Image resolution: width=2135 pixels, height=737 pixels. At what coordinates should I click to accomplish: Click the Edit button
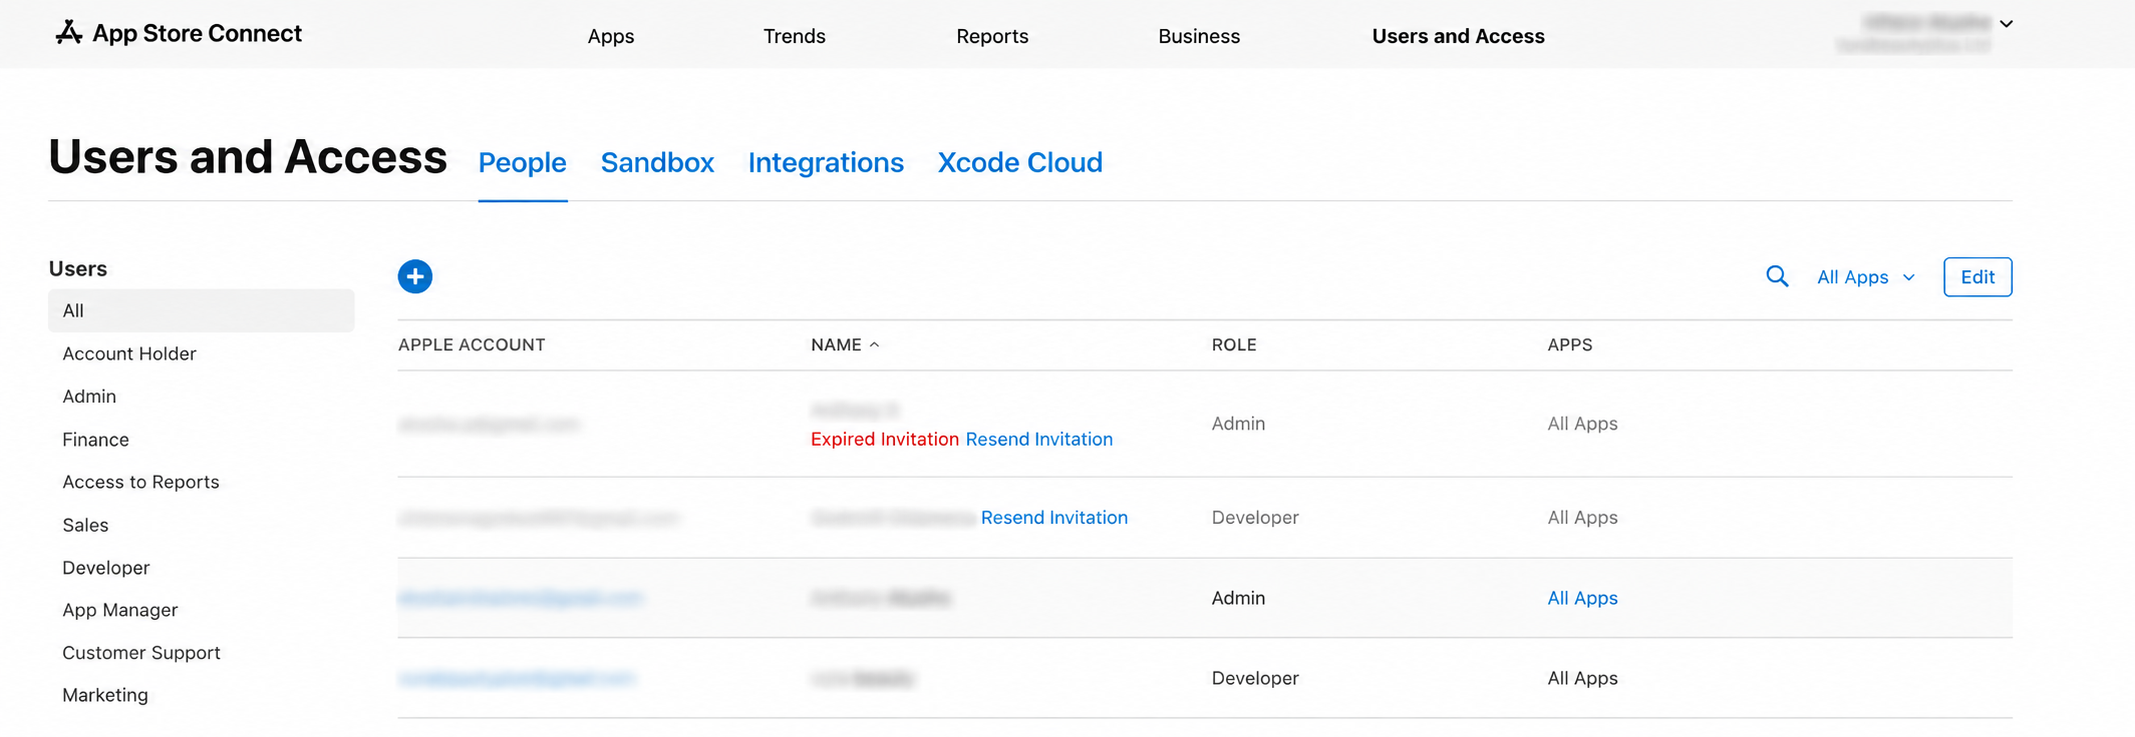tap(1977, 277)
